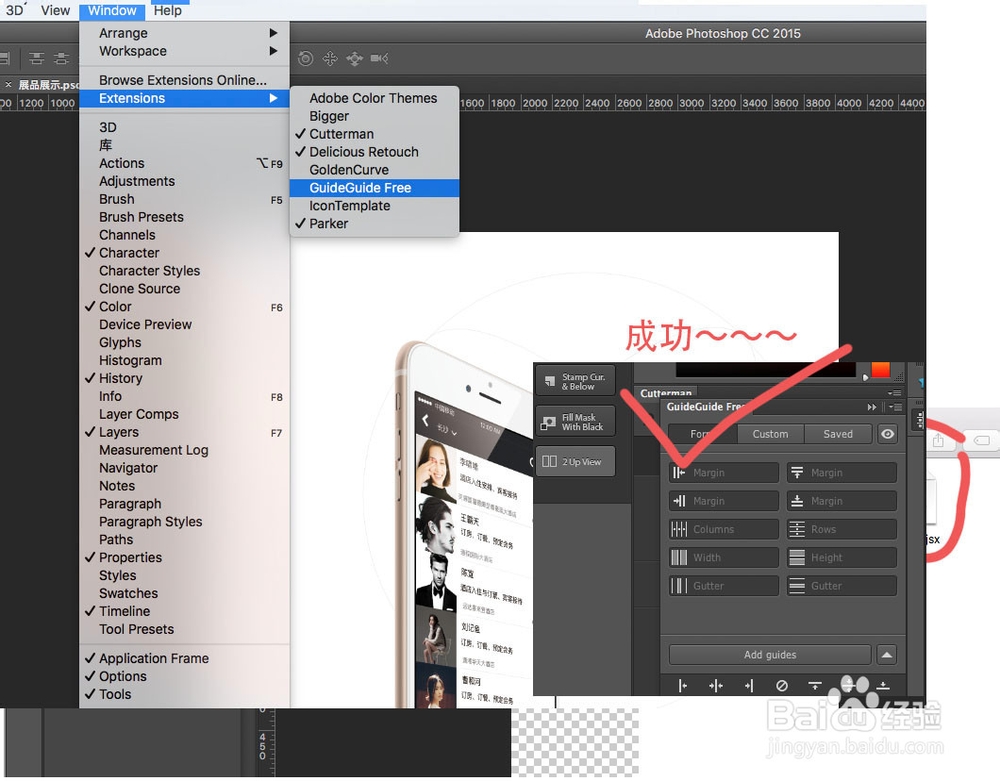The width and height of the screenshot is (1000, 781).
Task: Select the 3D rotate tool in options bar
Action: pos(305,59)
